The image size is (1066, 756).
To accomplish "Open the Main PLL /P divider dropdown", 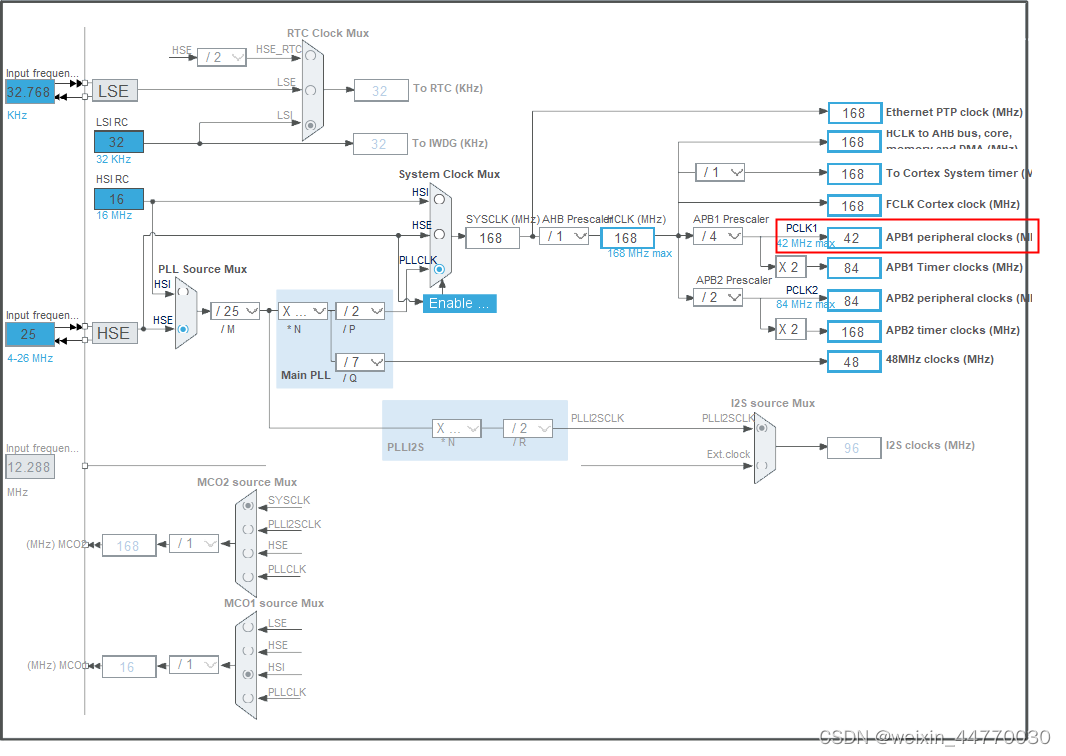I will (360, 311).
